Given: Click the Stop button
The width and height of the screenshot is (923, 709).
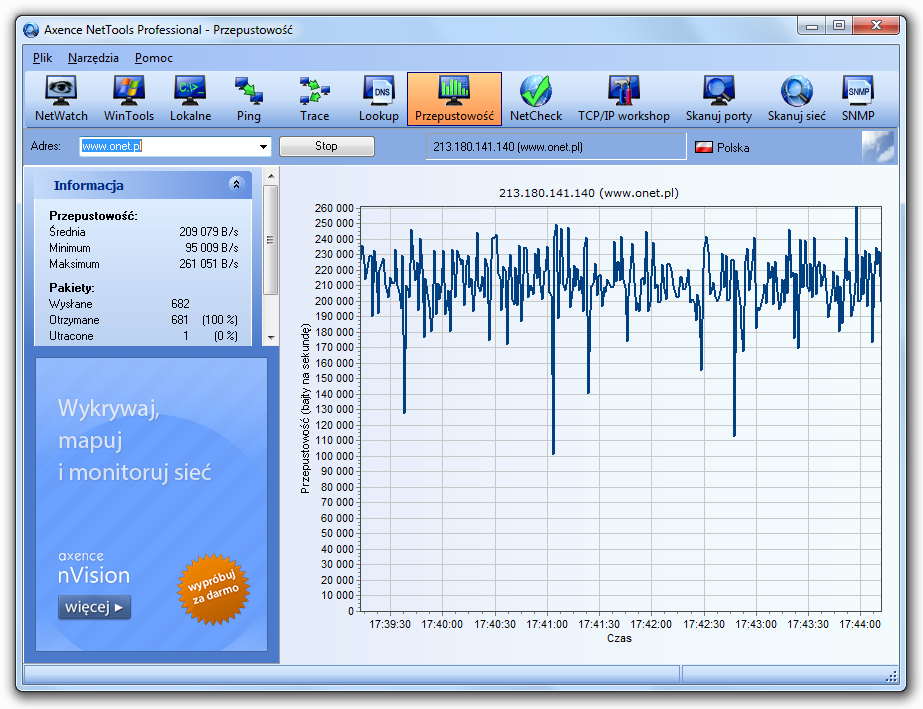Looking at the screenshot, I should click(327, 146).
